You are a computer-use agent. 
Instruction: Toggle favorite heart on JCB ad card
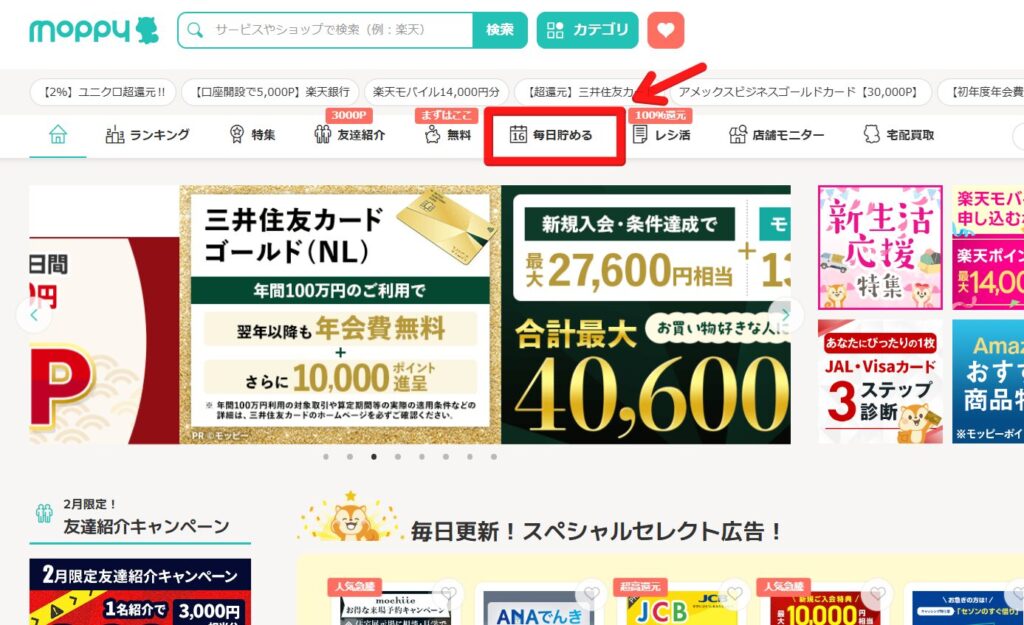[734, 593]
